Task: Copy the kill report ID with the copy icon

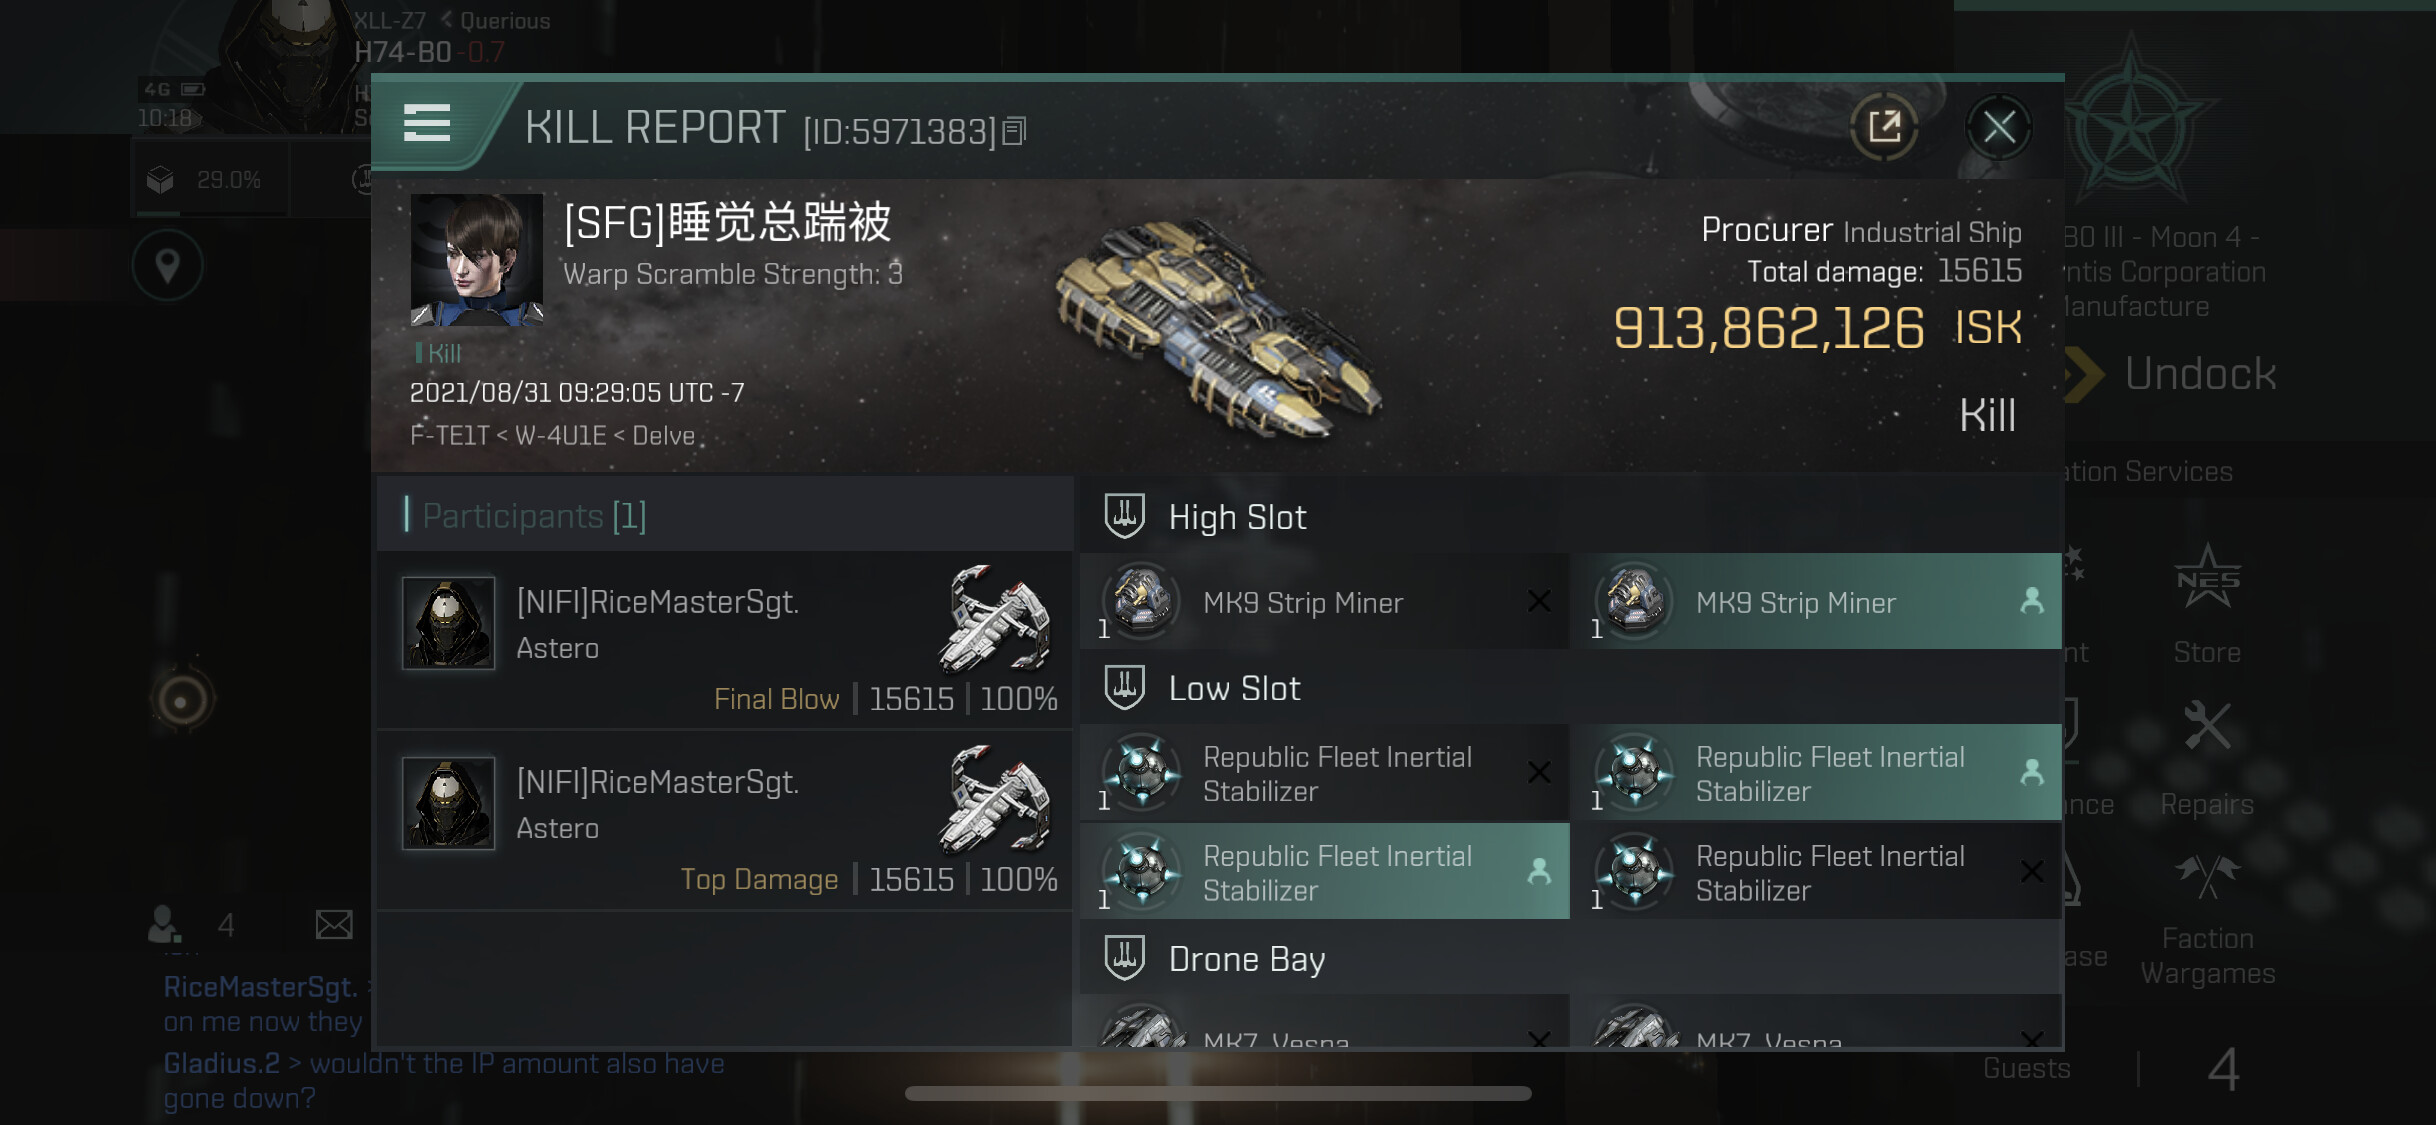Action: 1014,131
